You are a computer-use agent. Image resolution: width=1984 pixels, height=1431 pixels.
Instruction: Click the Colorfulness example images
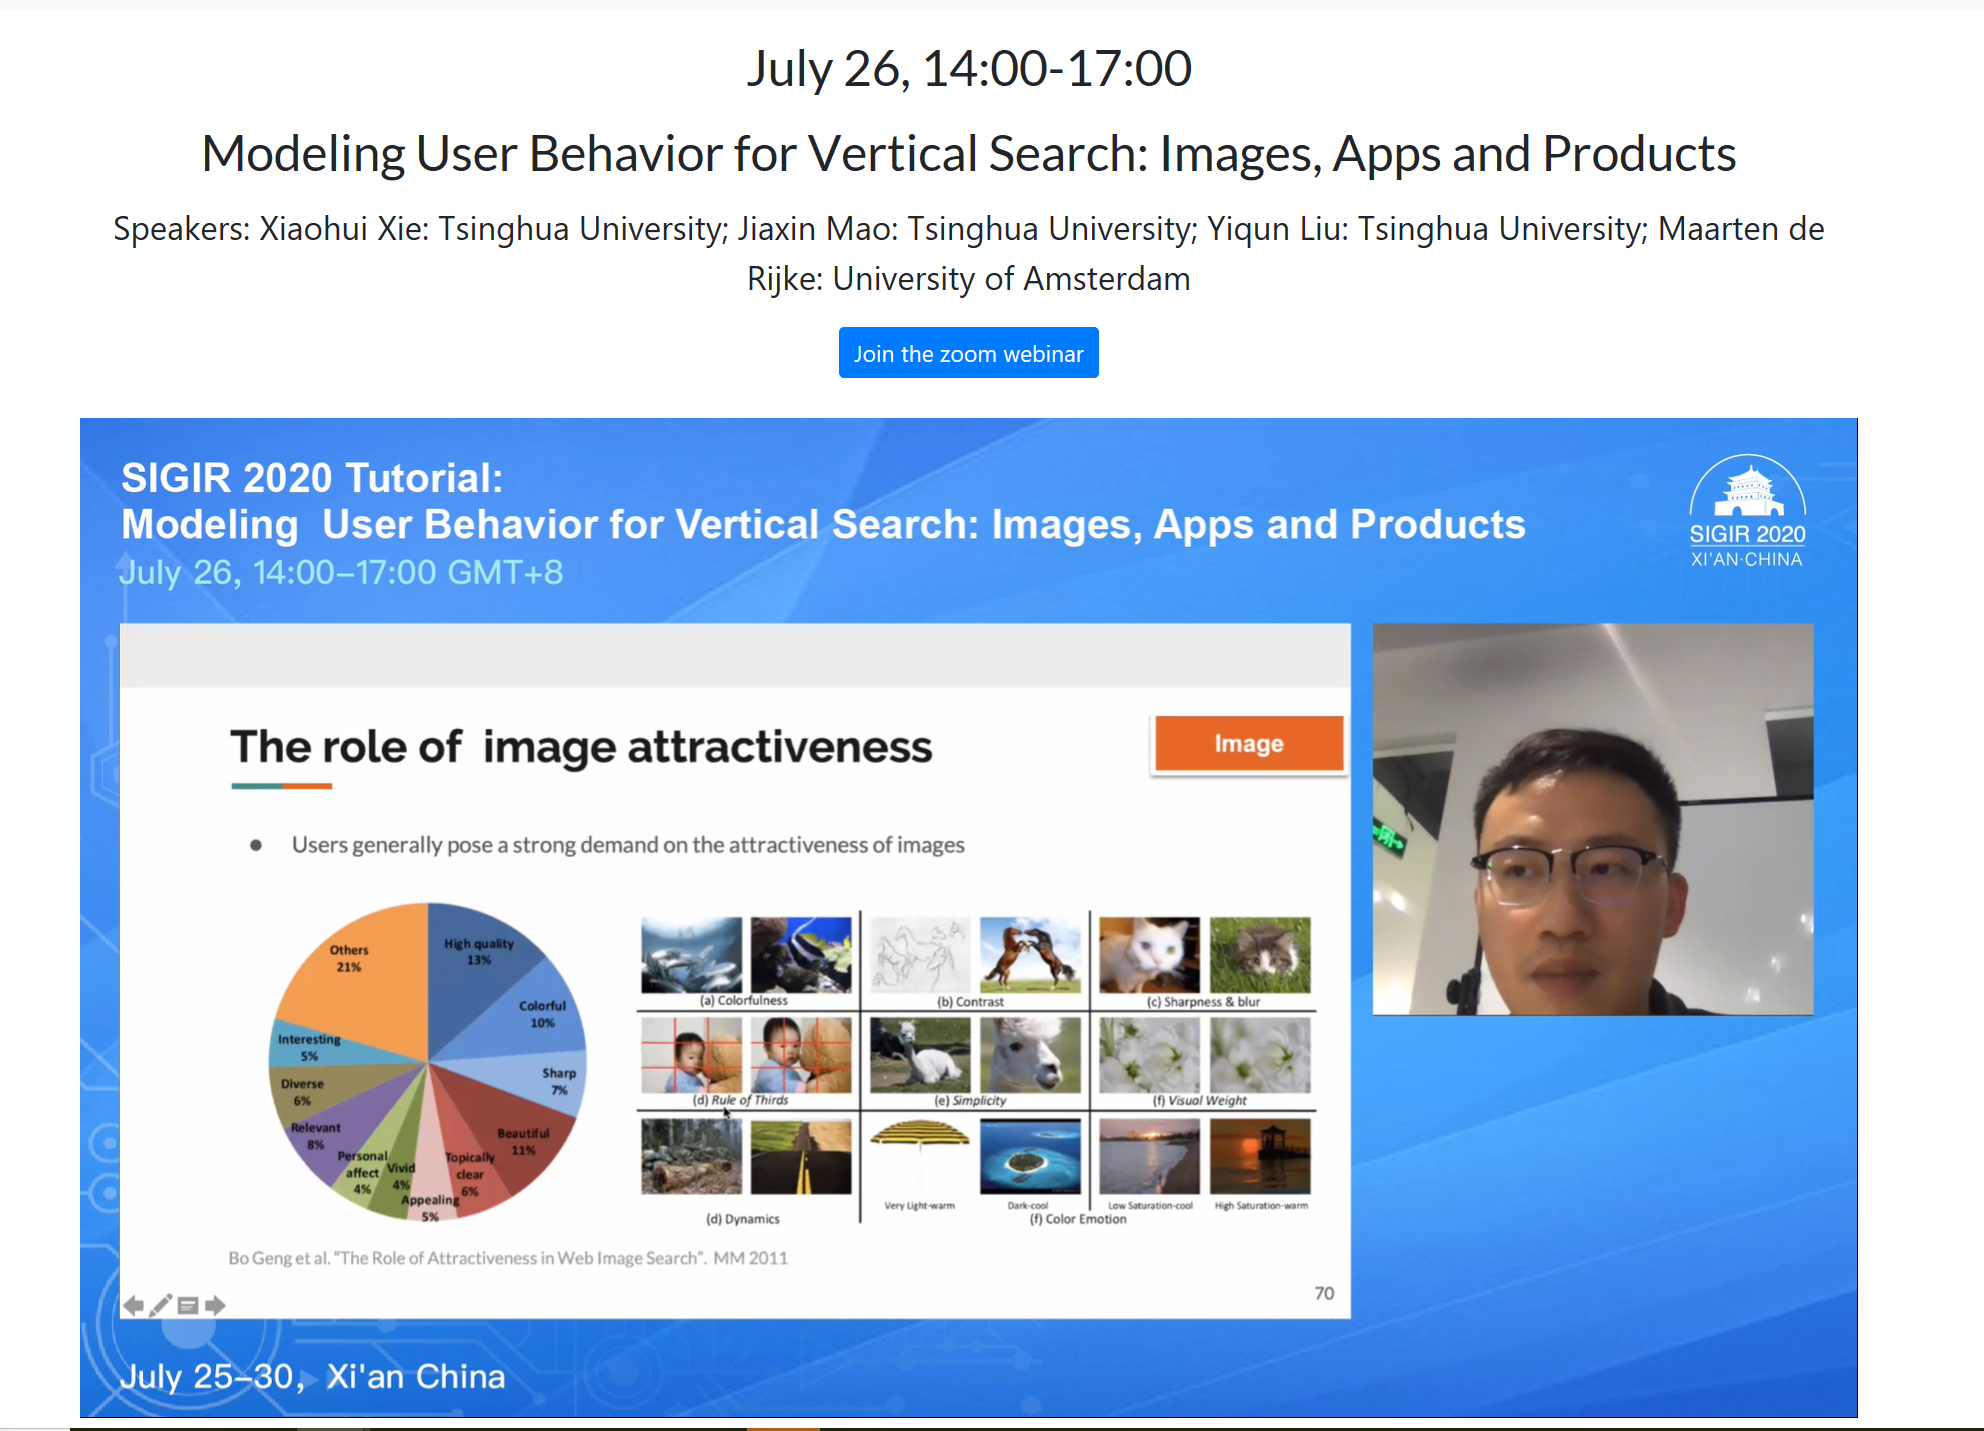pyautogui.click(x=746, y=954)
